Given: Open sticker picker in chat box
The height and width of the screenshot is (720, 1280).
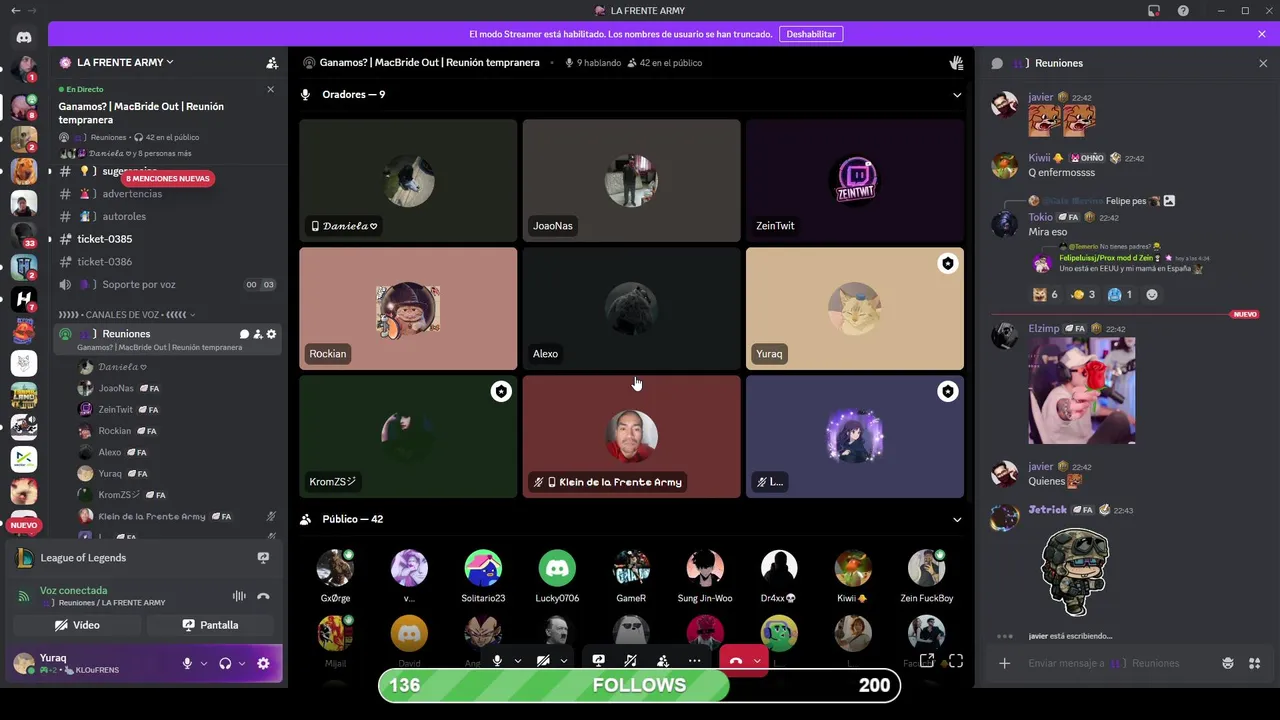Looking at the screenshot, I should coord(1228,663).
